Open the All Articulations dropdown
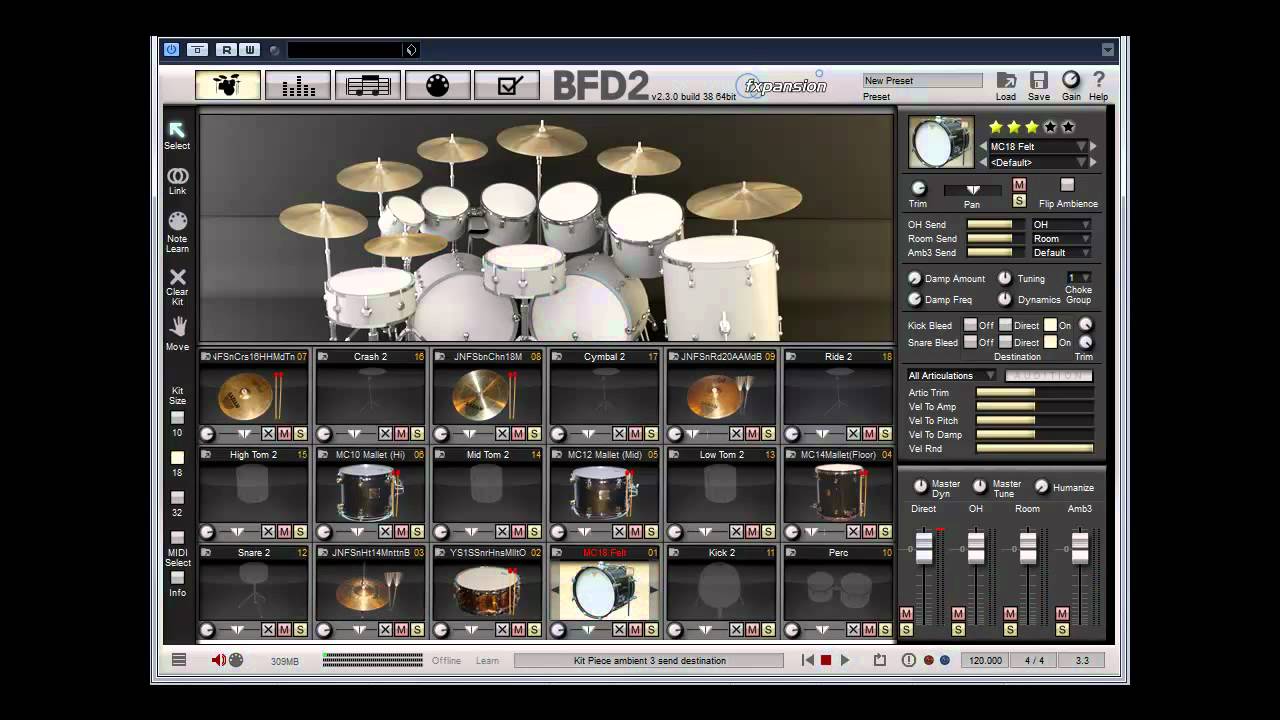 [951, 376]
